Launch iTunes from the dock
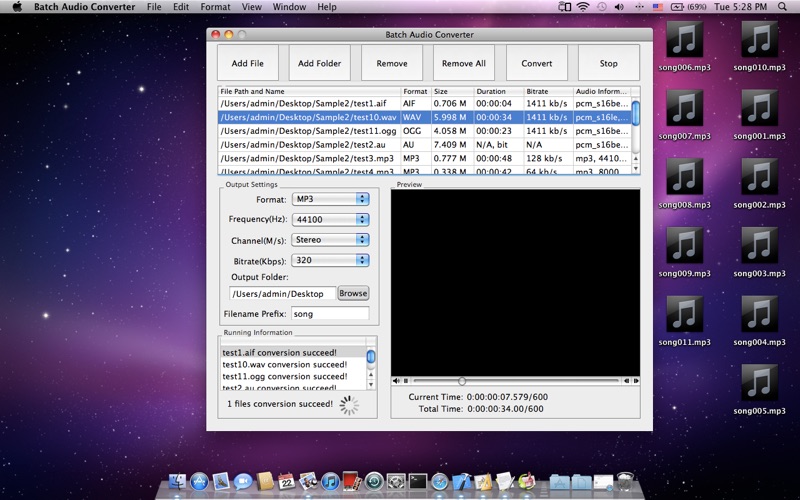Screen dimensions: 800x500 click(330, 481)
